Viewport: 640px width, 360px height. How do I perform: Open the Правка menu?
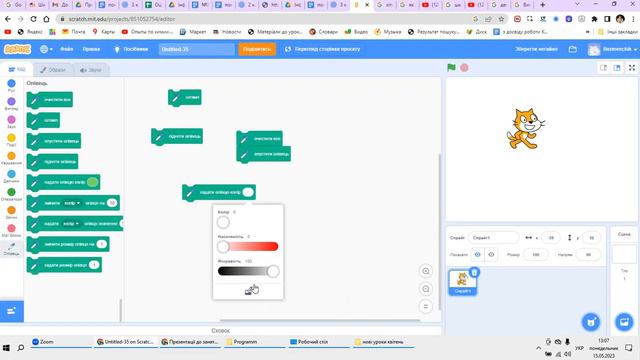click(91, 49)
